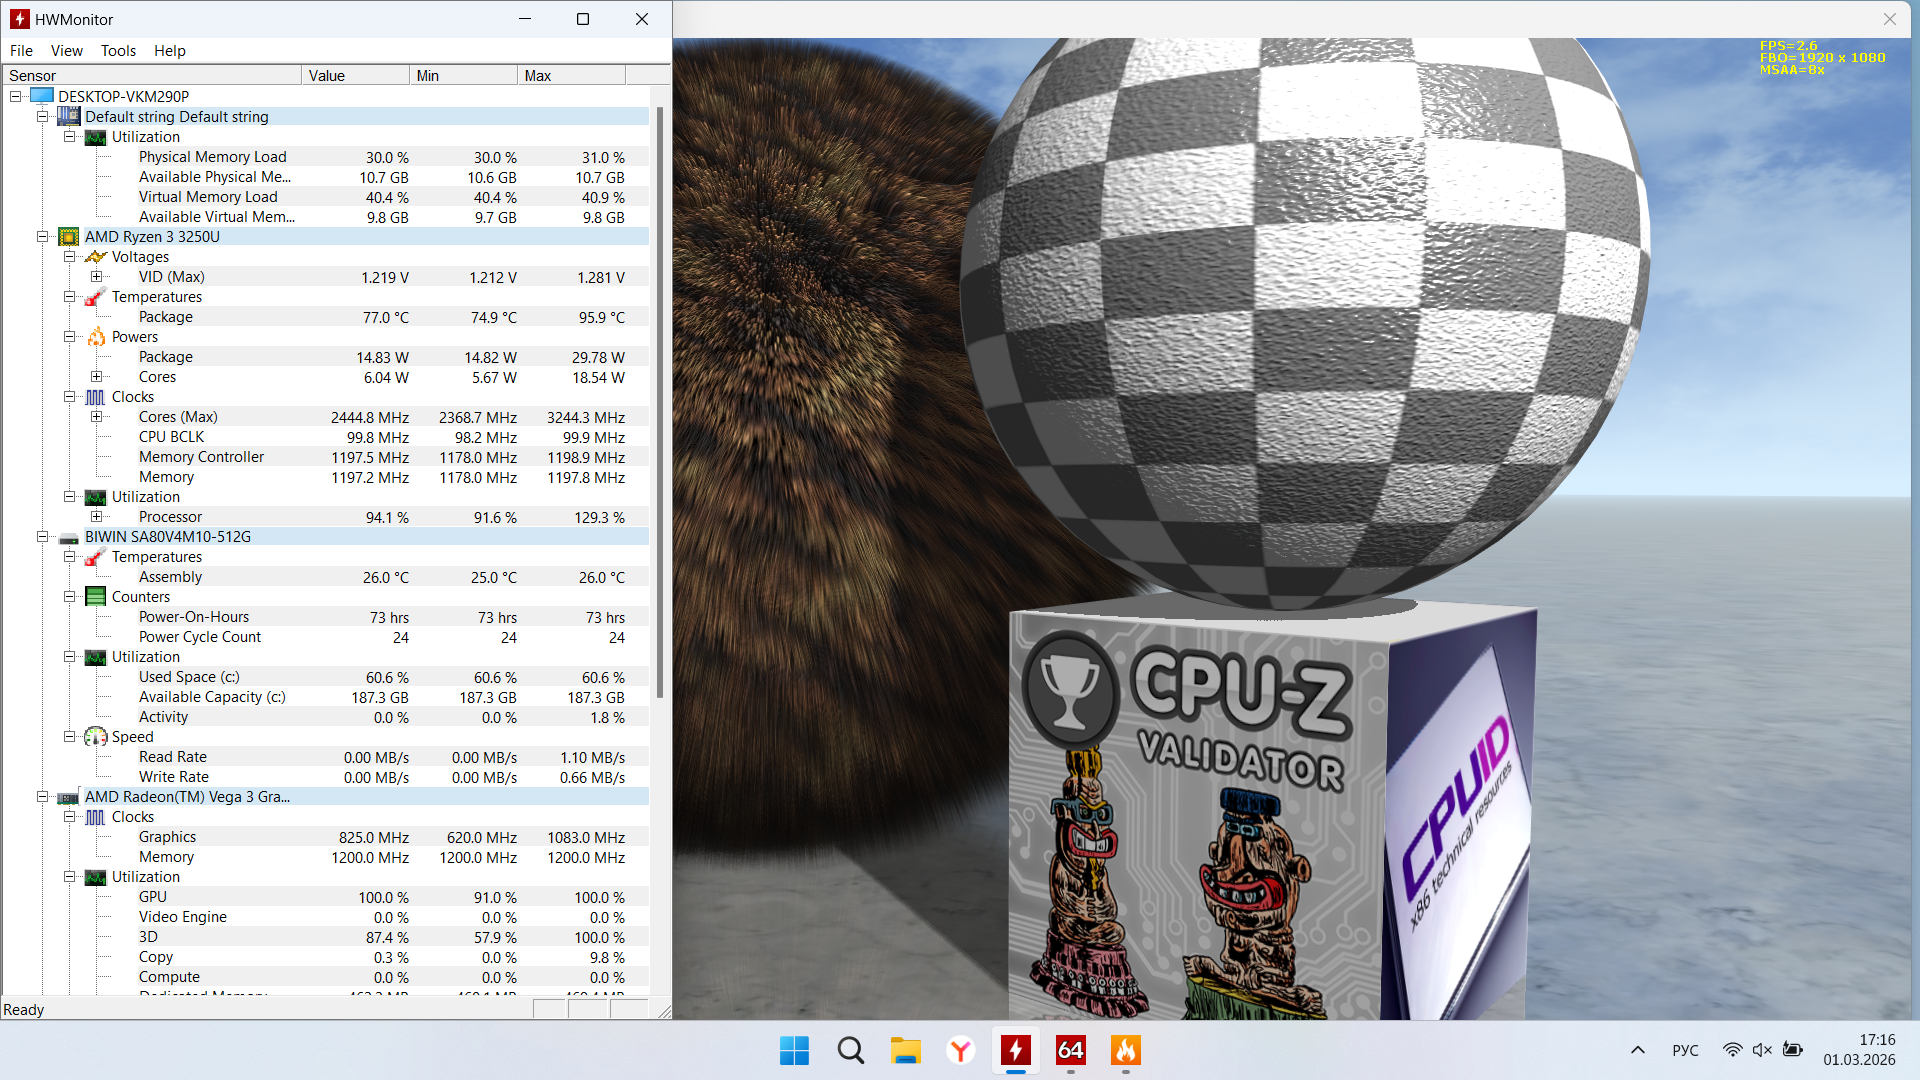The height and width of the screenshot is (1080, 1920).
Task: Click the vertical scrollbar in the sensor list
Action: tap(659, 400)
